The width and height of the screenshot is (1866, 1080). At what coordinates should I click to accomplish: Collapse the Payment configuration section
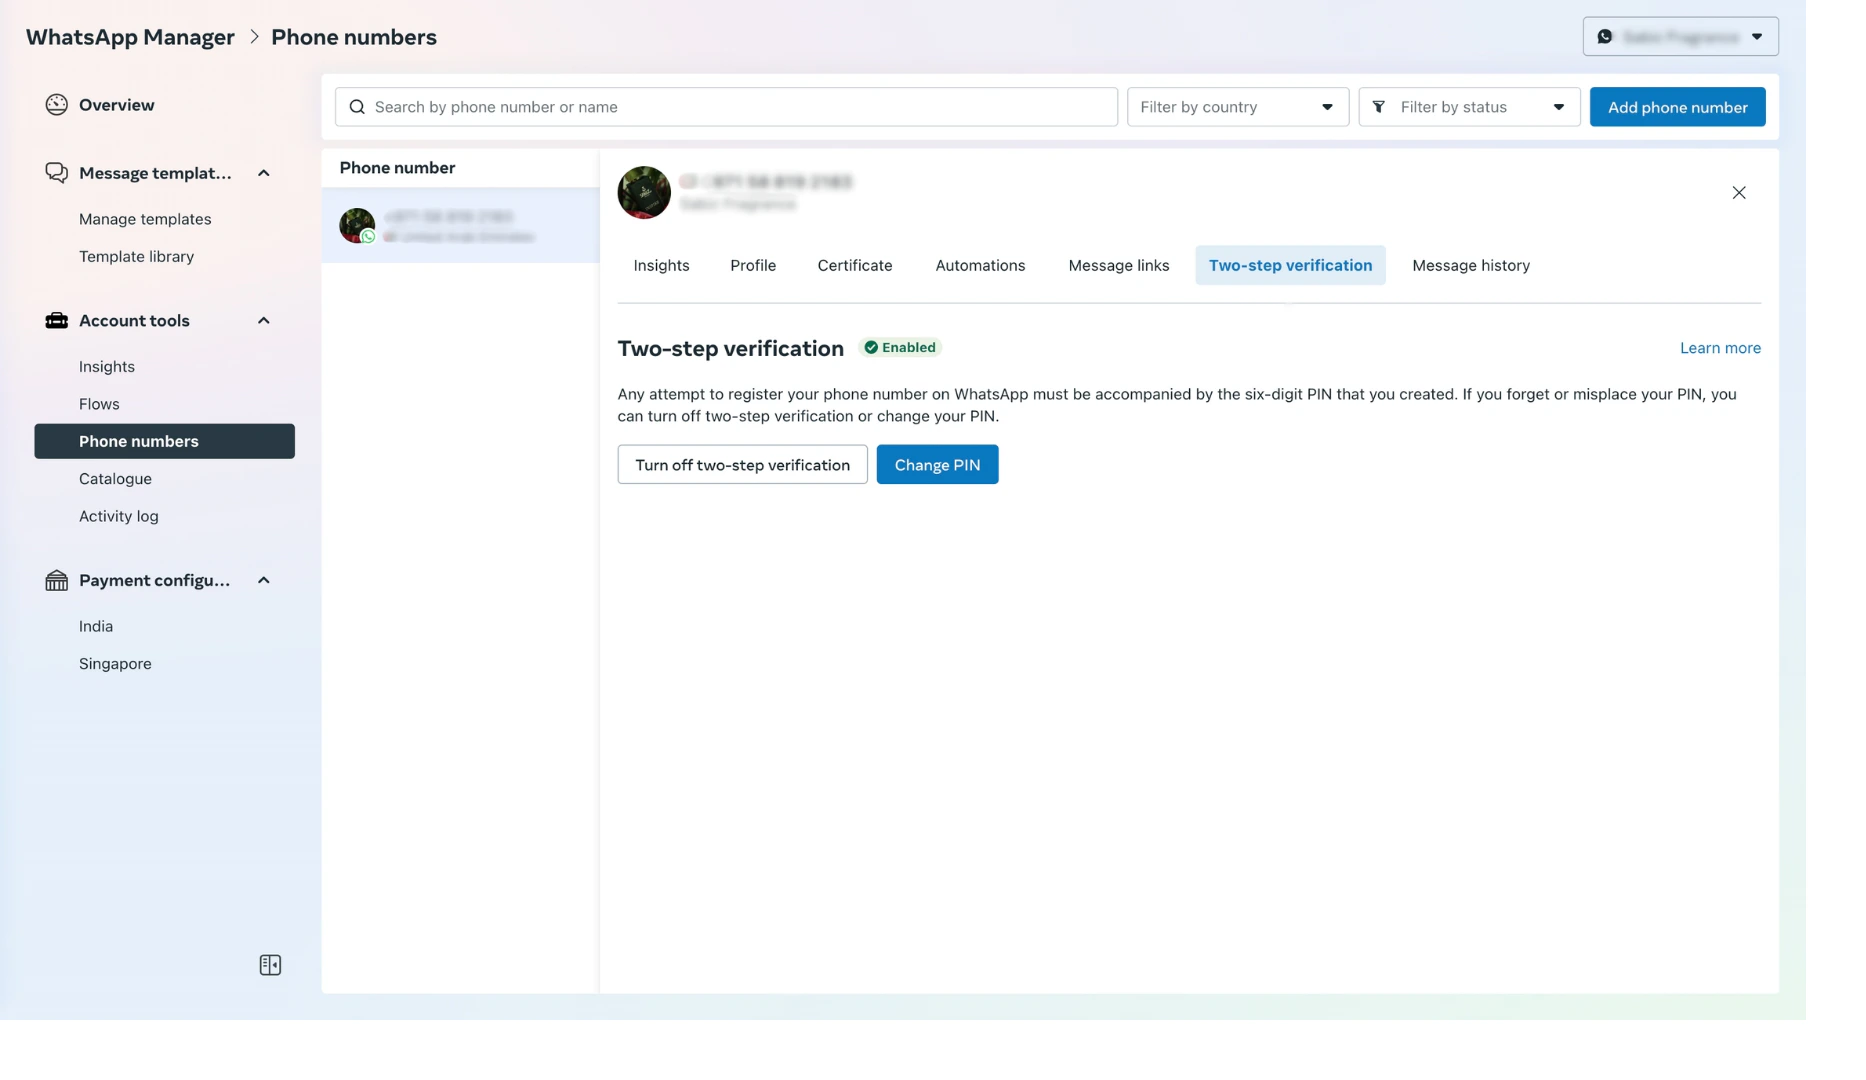(264, 580)
